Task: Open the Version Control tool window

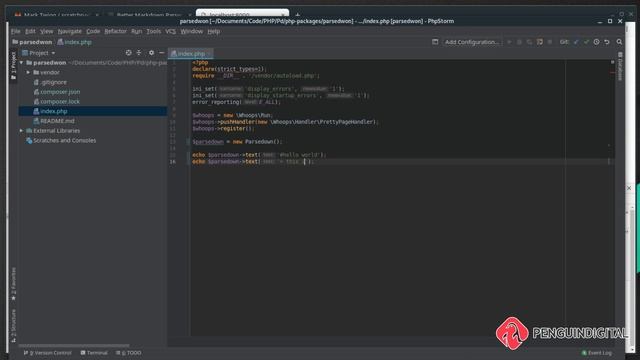Action: 47,353
